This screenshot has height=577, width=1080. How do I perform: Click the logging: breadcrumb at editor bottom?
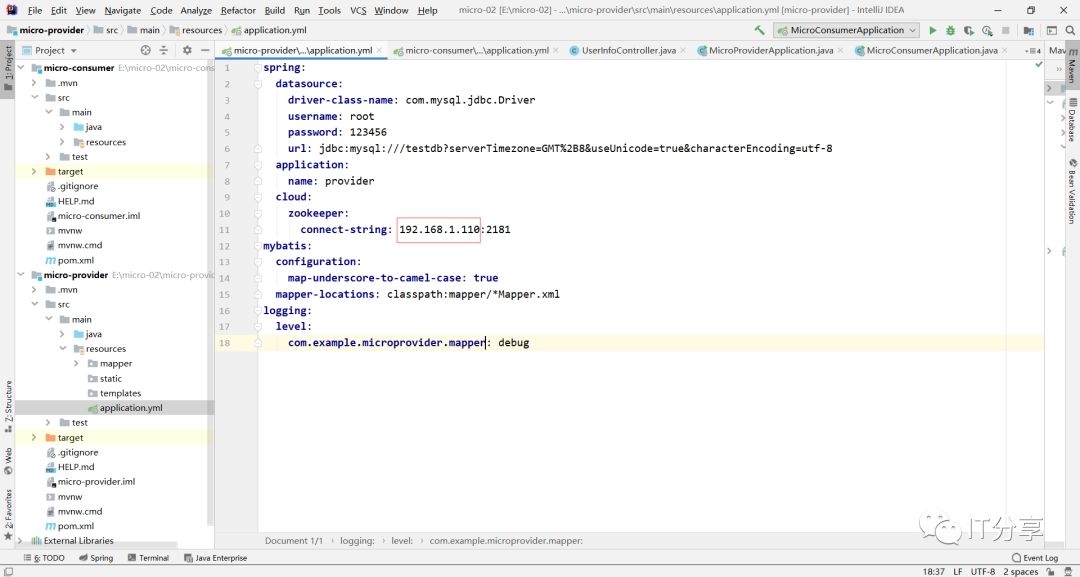(x=357, y=541)
